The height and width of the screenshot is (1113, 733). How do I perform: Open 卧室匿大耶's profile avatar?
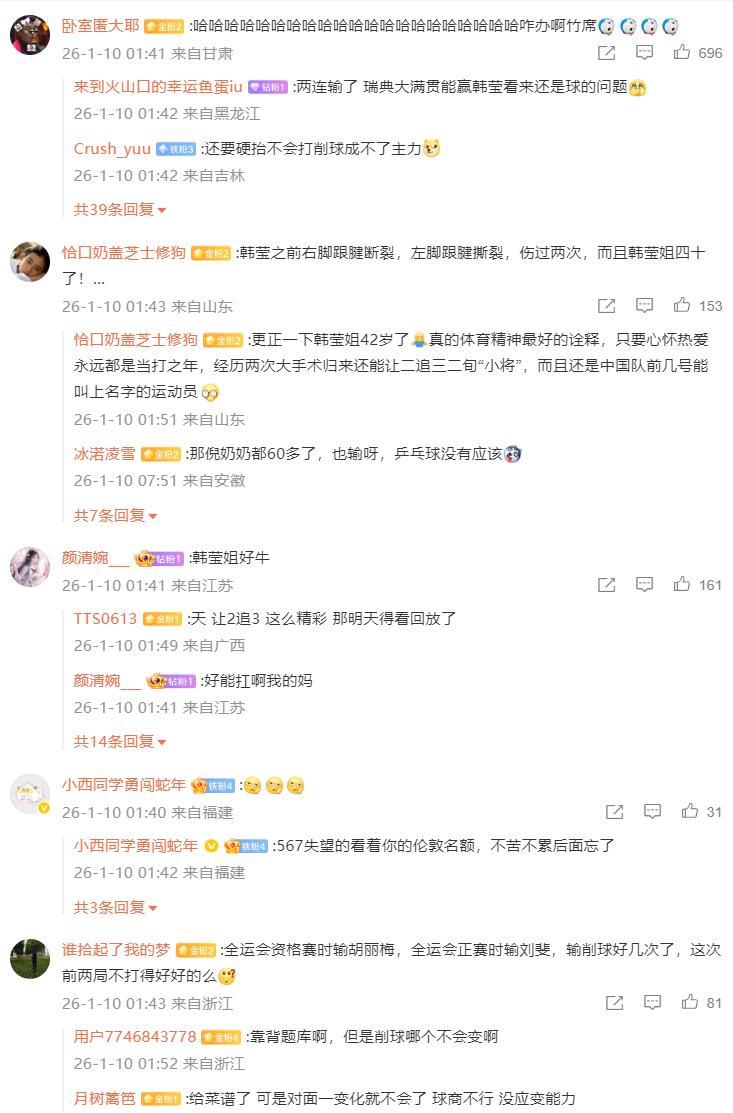pyautogui.click(x=30, y=37)
